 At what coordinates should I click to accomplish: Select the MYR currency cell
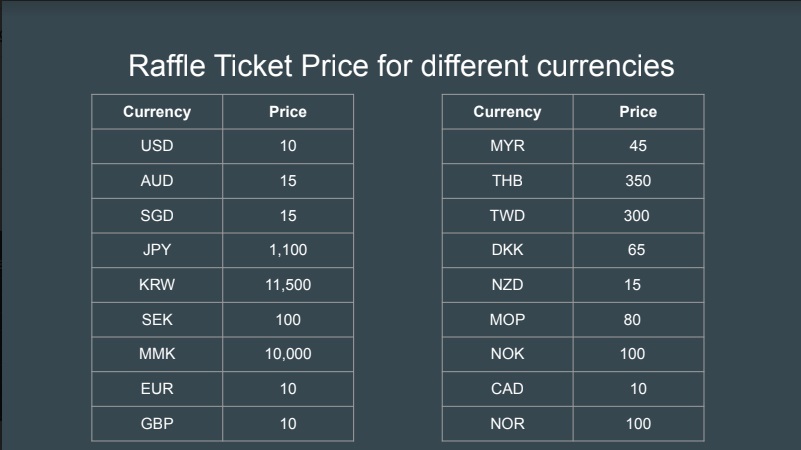click(x=507, y=146)
